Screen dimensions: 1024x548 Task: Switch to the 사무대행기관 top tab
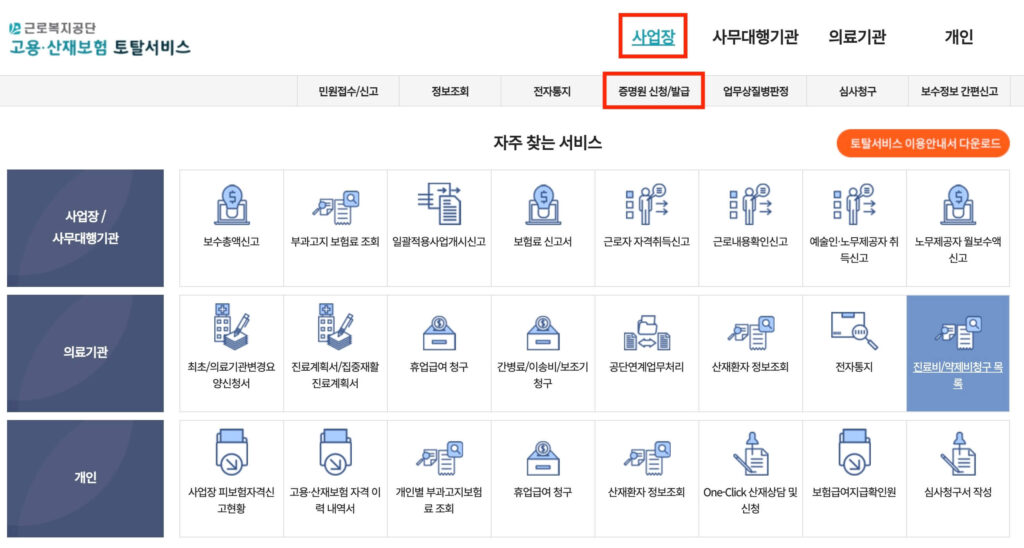click(755, 38)
